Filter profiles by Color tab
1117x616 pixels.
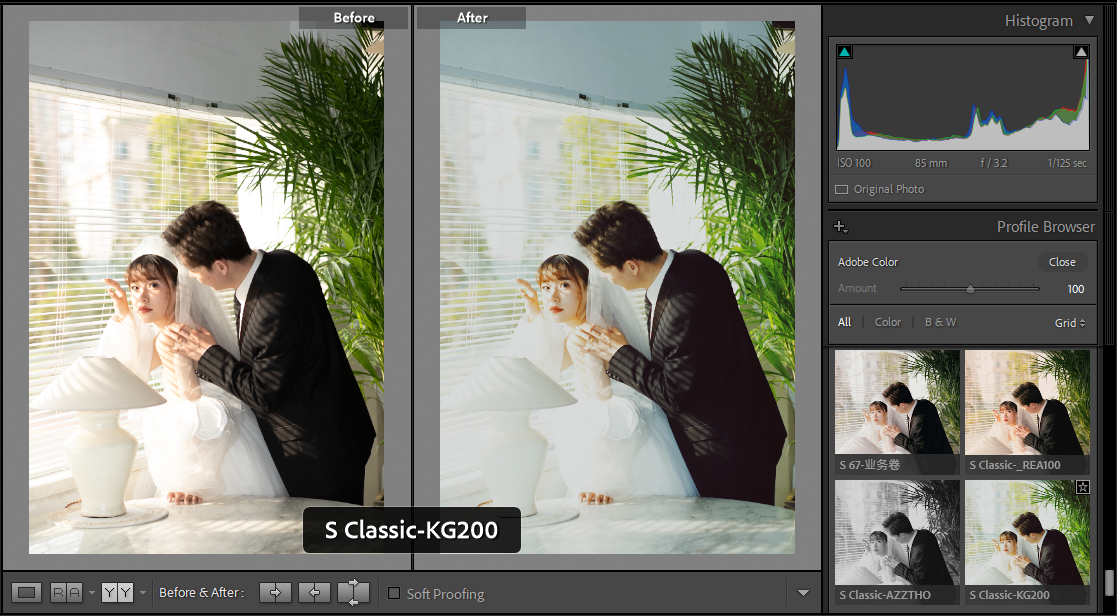[887, 322]
